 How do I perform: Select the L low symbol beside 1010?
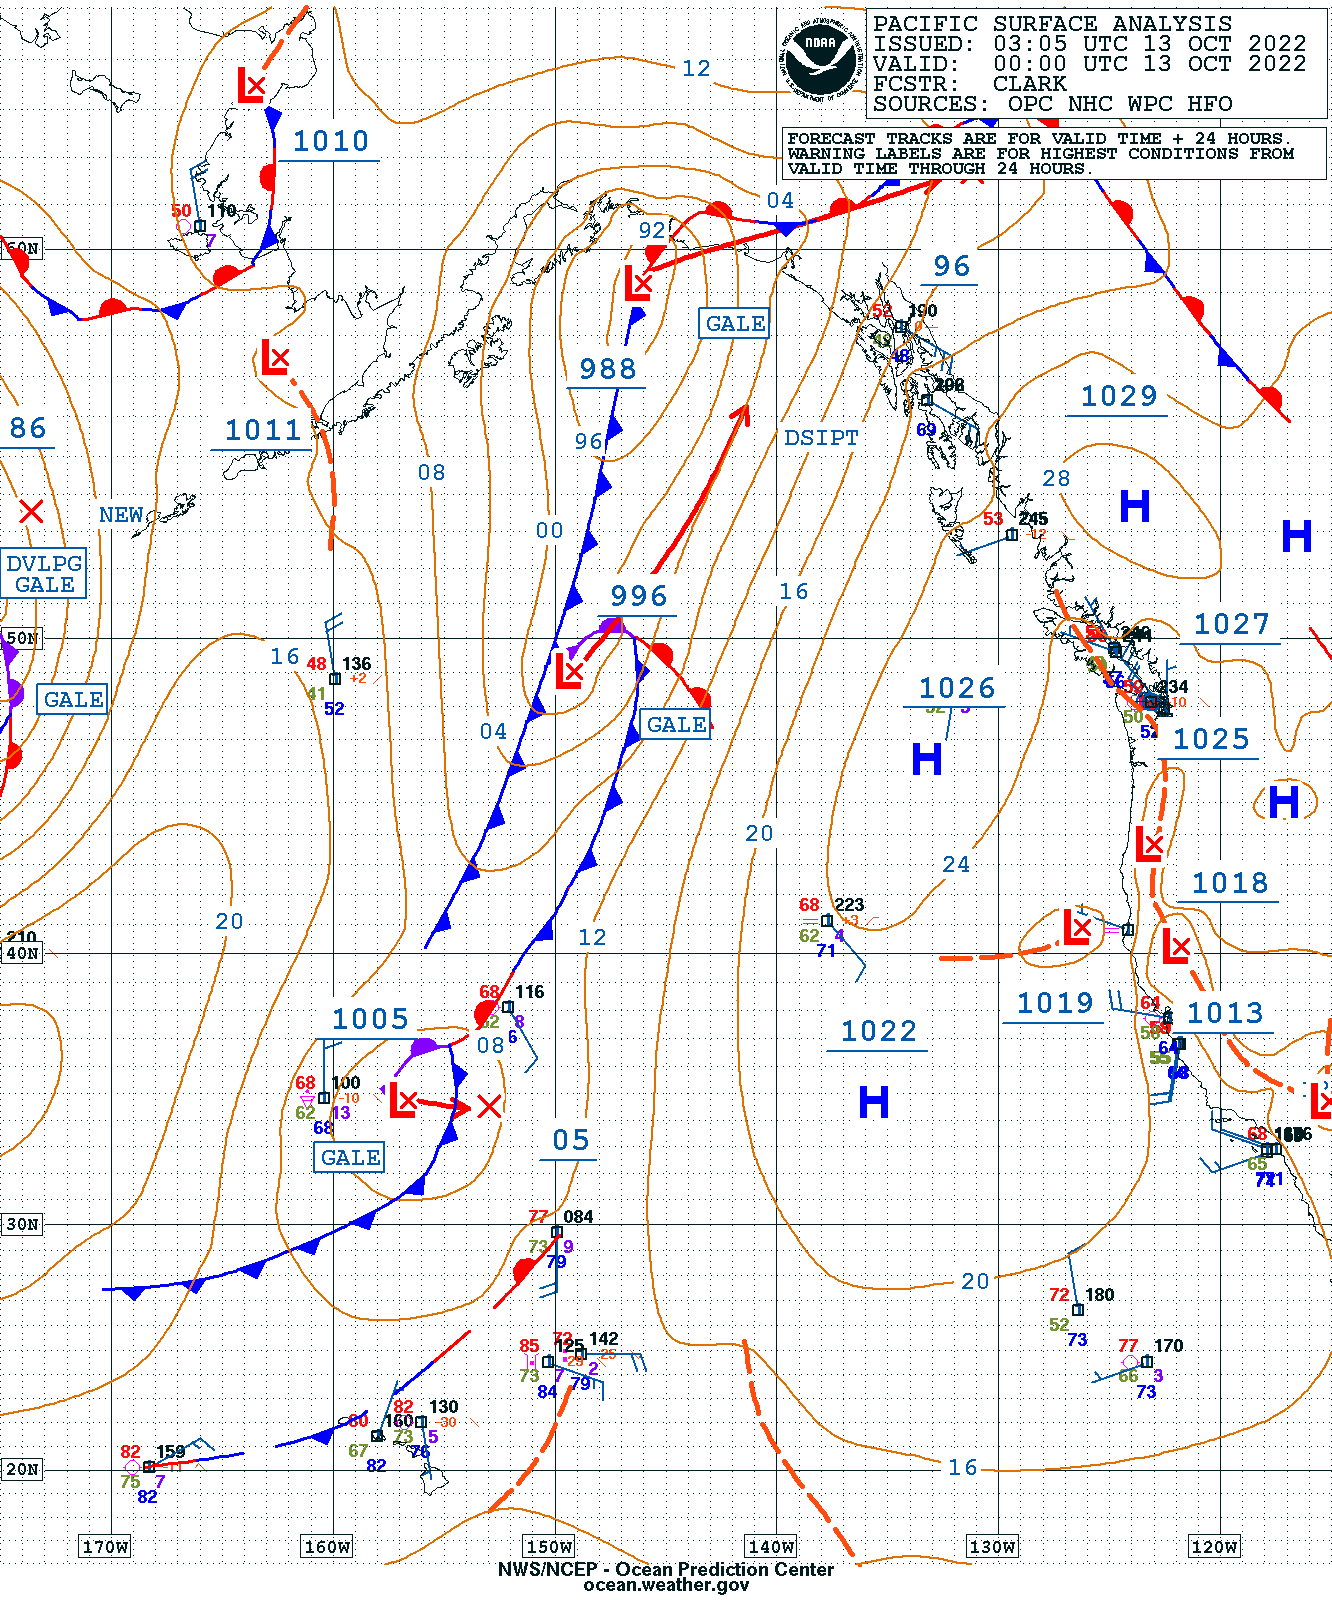[x=251, y=85]
